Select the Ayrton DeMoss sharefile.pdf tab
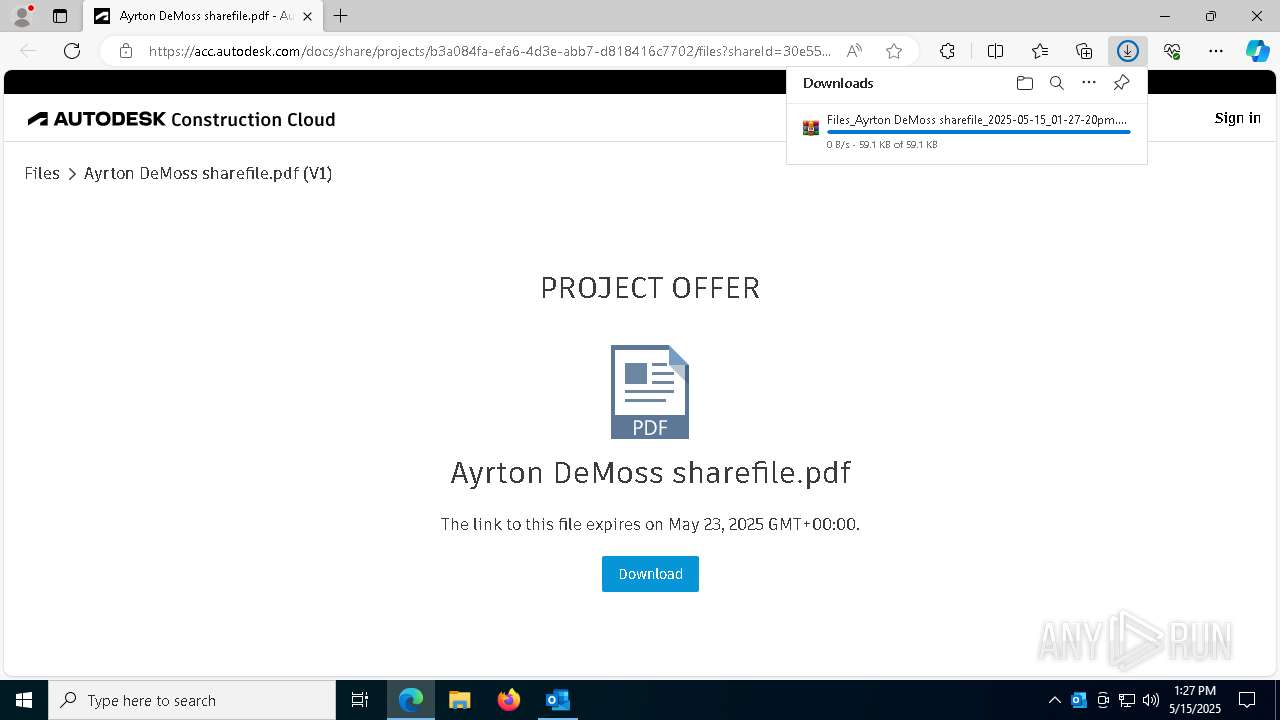This screenshot has height=720, width=1280. 204,16
